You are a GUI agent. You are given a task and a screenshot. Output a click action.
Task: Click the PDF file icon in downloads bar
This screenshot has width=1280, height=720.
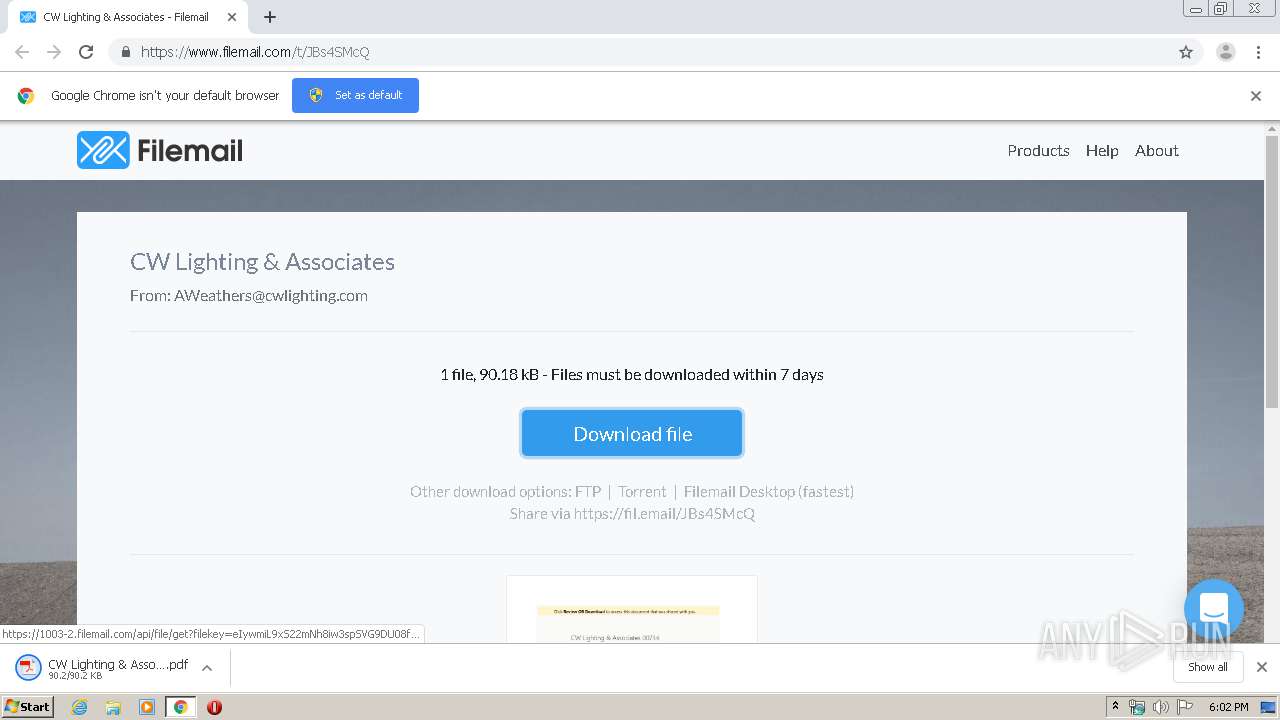pos(28,667)
